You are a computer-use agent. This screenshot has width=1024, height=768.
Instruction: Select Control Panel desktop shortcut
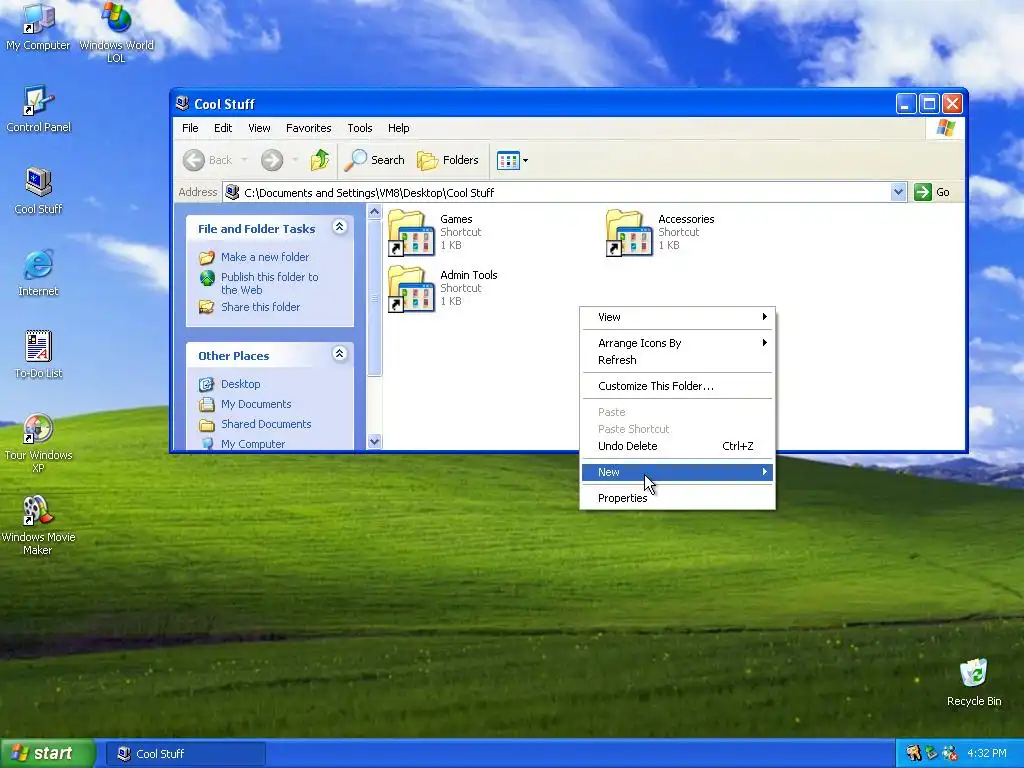point(38,108)
